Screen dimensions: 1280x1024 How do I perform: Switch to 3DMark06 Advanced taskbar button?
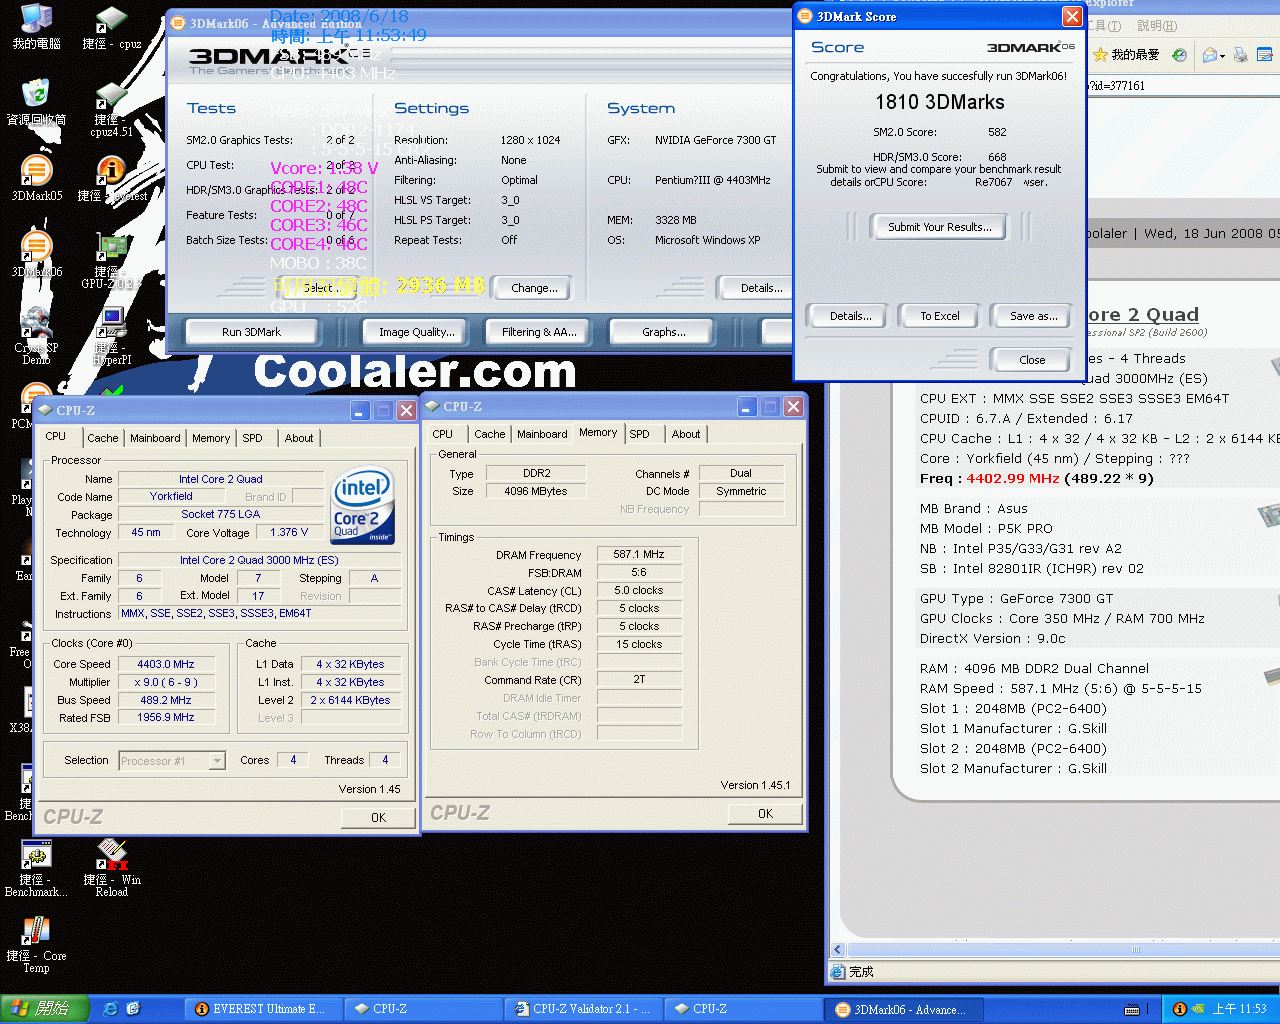[x=904, y=1010]
